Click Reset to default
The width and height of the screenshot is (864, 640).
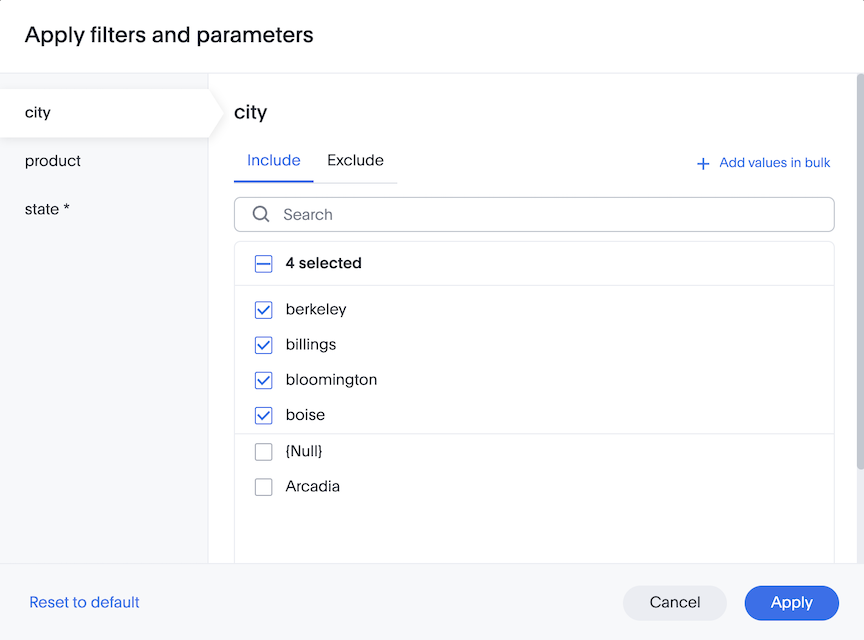84,602
